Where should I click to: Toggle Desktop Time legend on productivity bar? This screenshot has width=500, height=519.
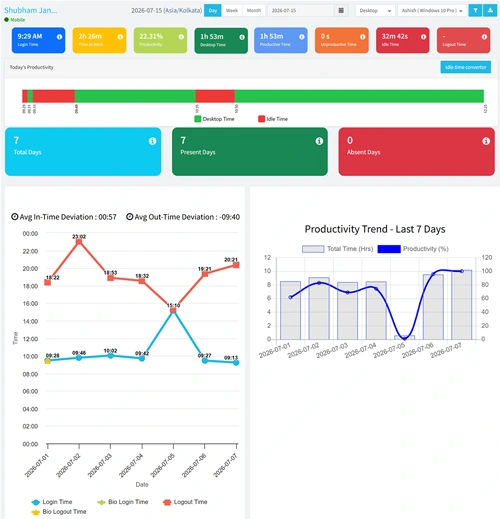pos(214,119)
